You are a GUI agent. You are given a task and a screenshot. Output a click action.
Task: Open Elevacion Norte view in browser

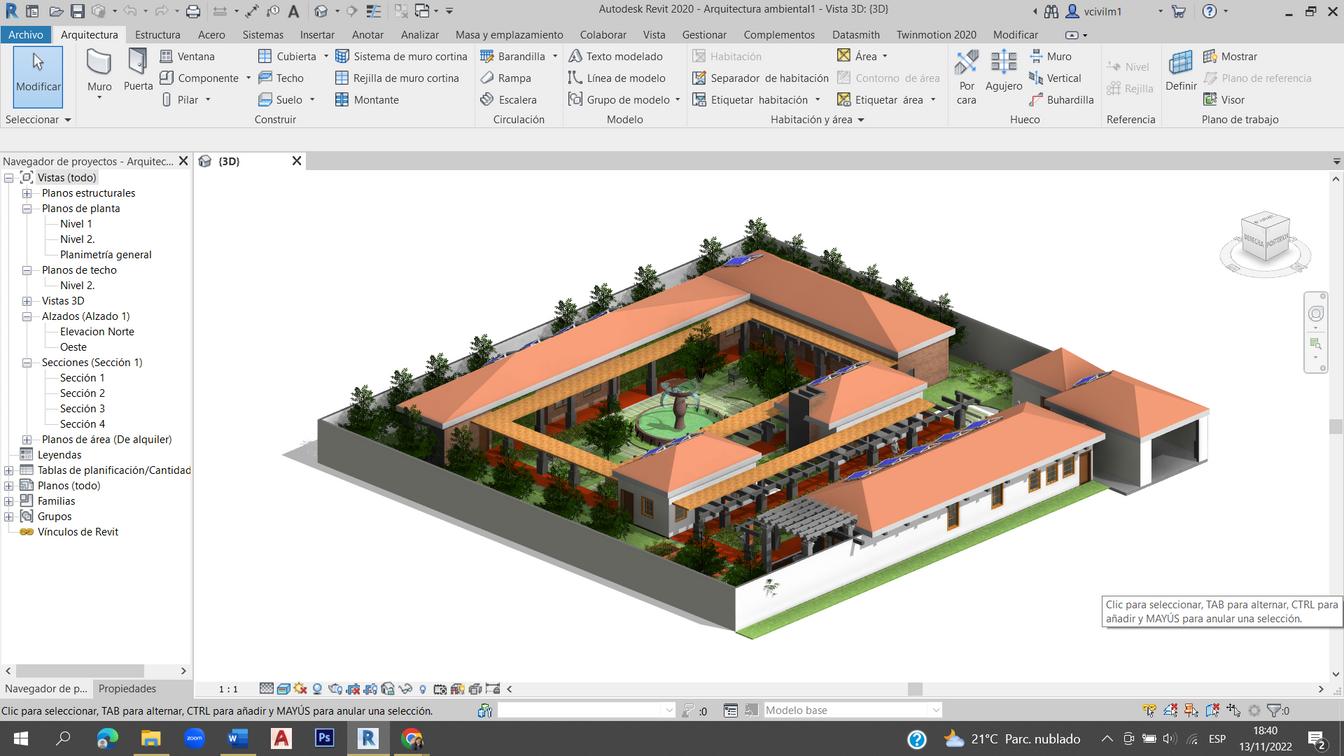[x=97, y=332]
